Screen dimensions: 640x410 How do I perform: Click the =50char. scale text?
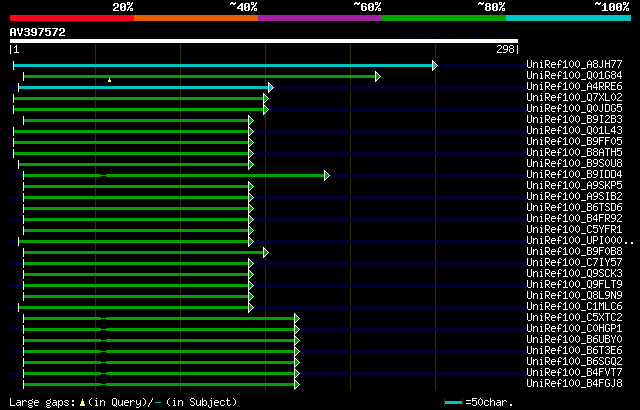click(x=489, y=403)
